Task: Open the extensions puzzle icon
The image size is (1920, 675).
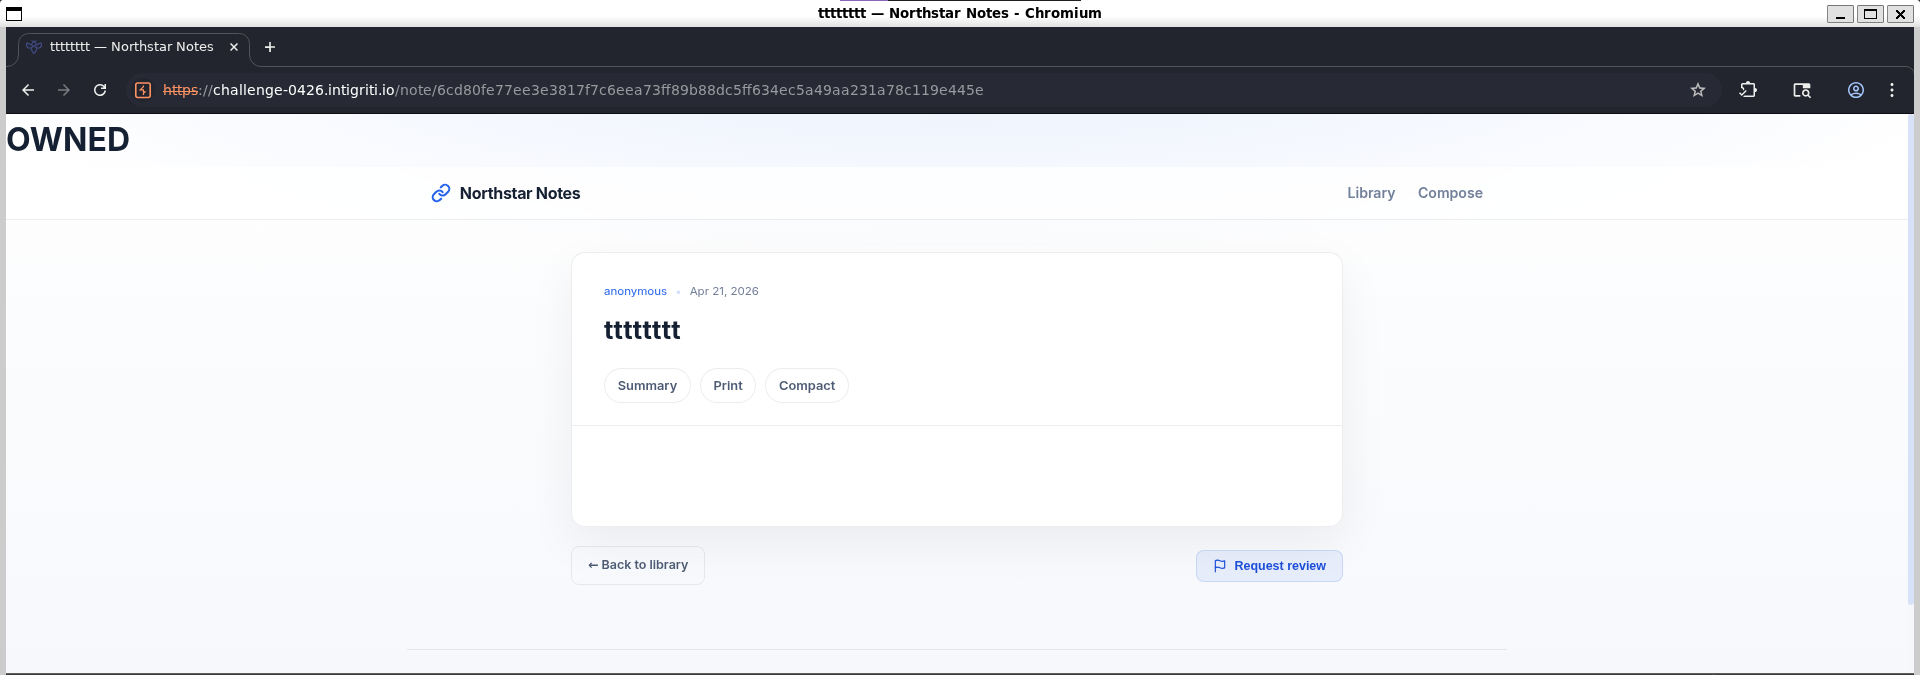Action: [x=1748, y=90]
